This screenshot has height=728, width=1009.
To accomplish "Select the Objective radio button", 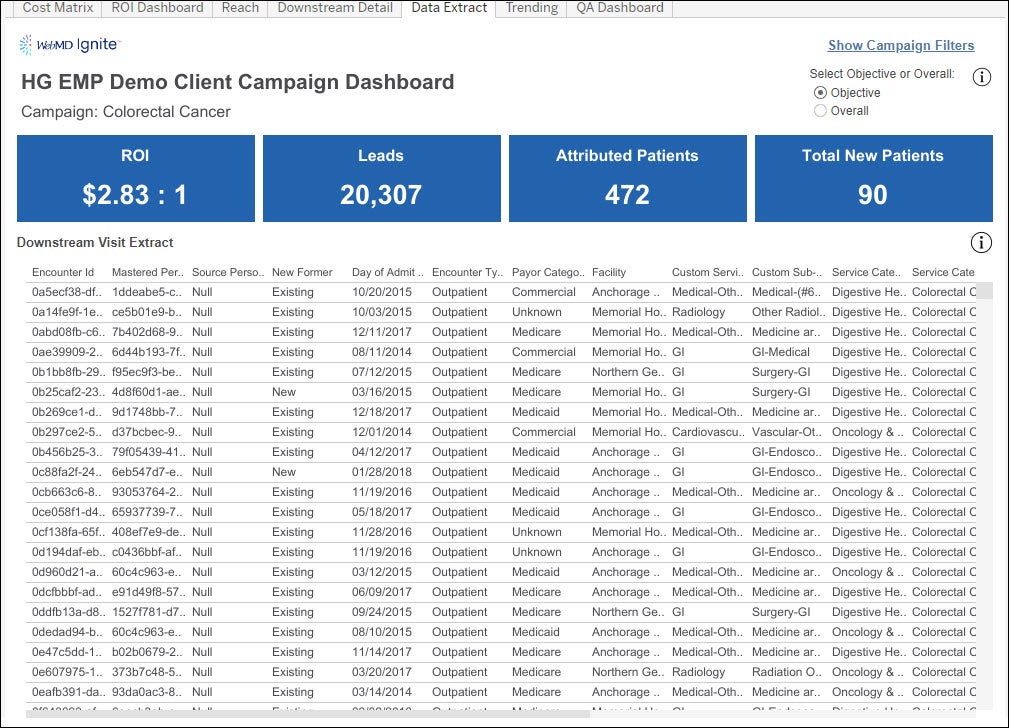I will click(x=821, y=93).
